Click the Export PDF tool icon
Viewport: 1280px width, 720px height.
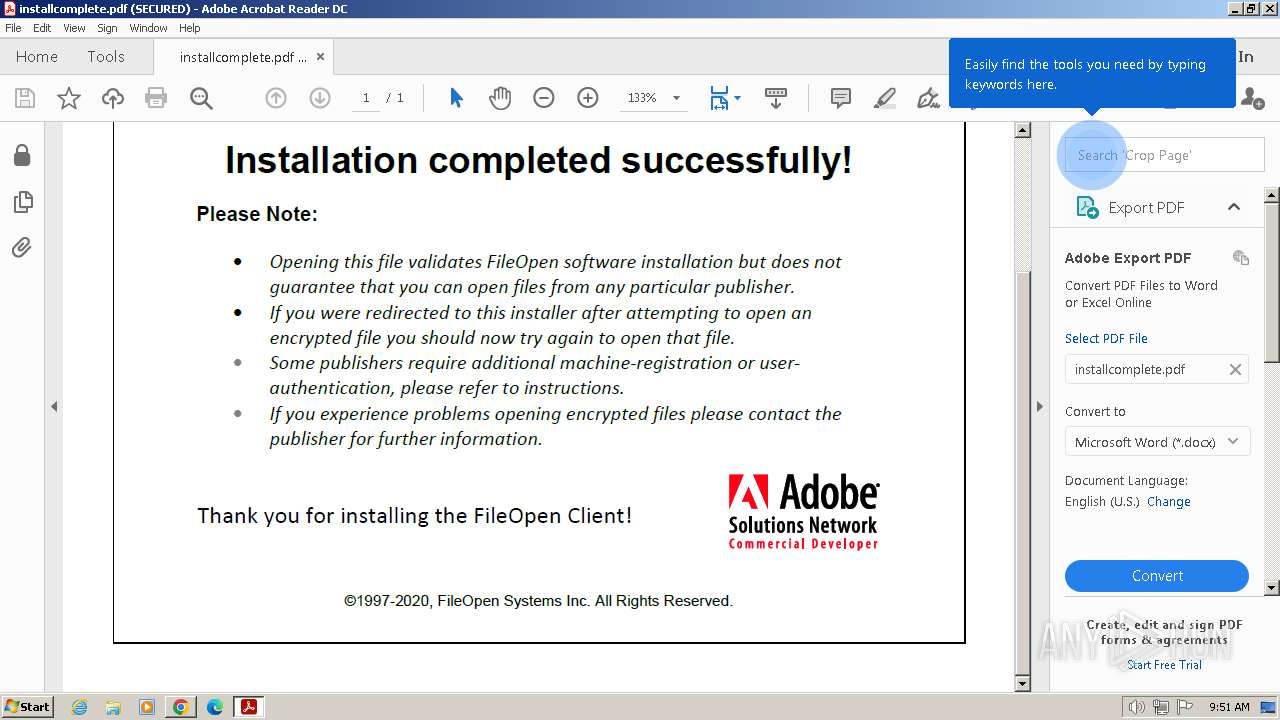1087,207
